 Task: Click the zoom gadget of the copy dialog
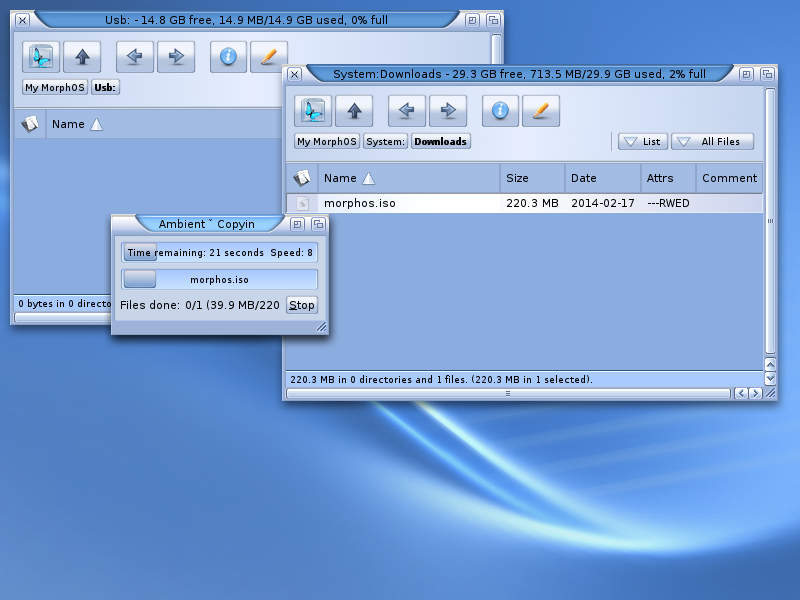[297, 224]
